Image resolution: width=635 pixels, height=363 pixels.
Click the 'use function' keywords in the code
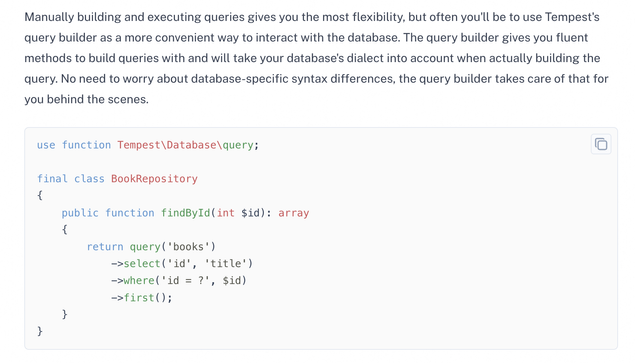[74, 145]
